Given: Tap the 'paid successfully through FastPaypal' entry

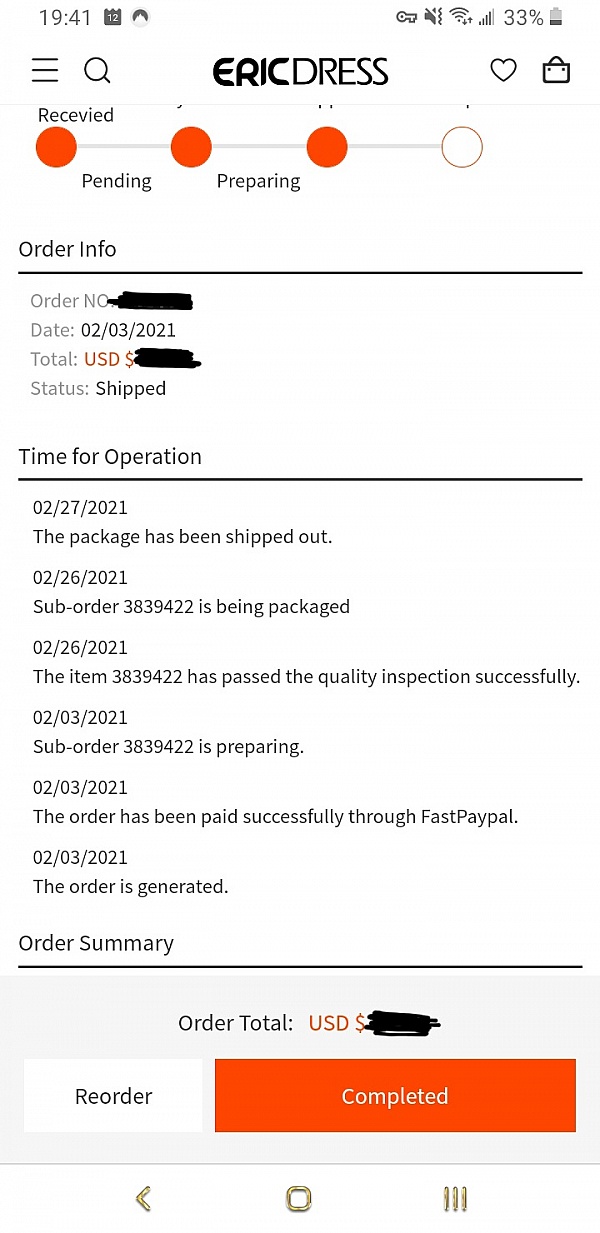Looking at the screenshot, I should [x=275, y=803].
